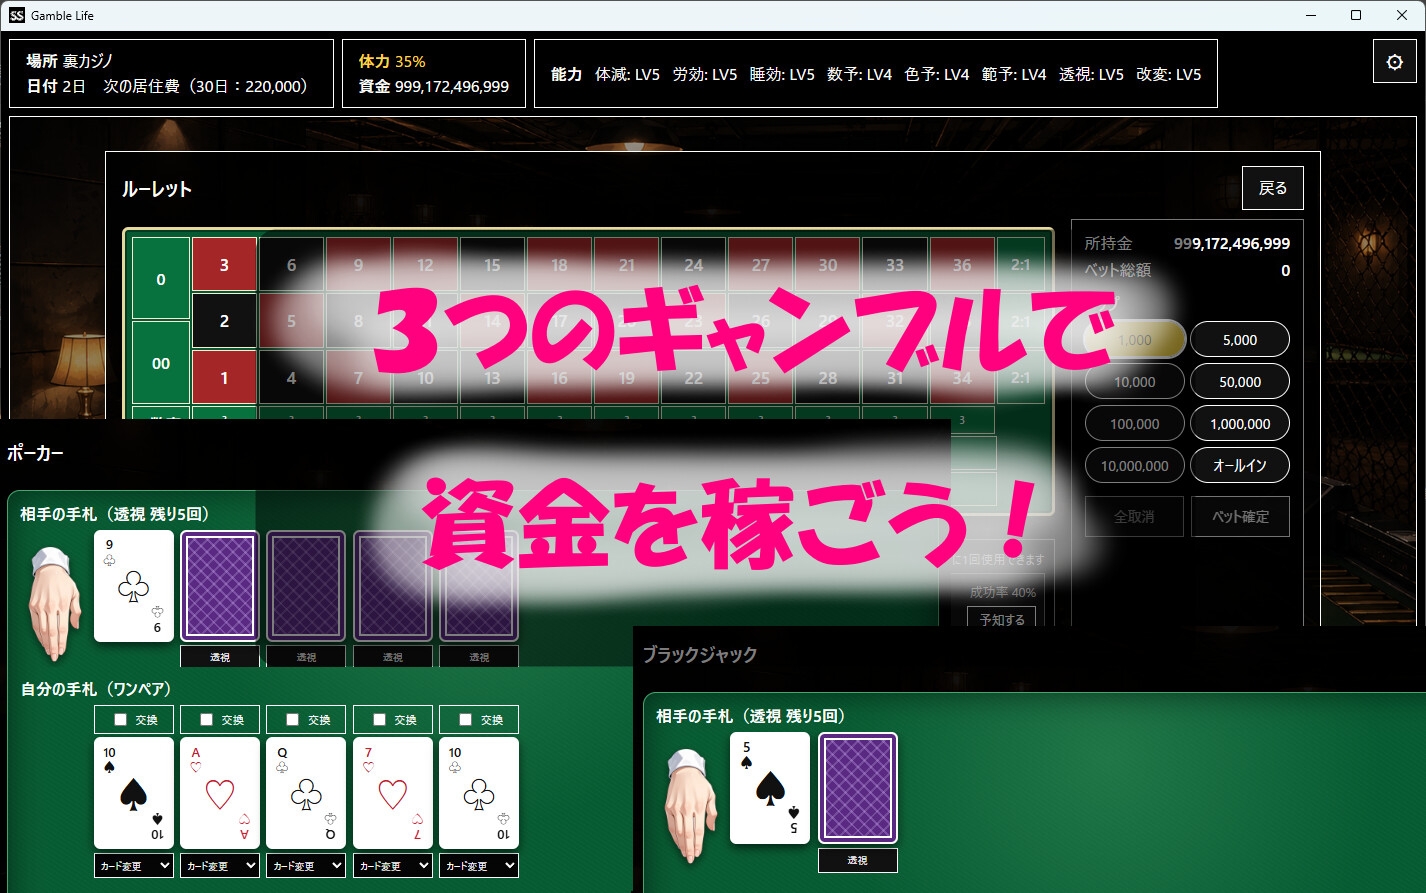Image resolution: width=1426 pixels, height=893 pixels.
Task: Go all in with オールイン
Action: 1240,466
